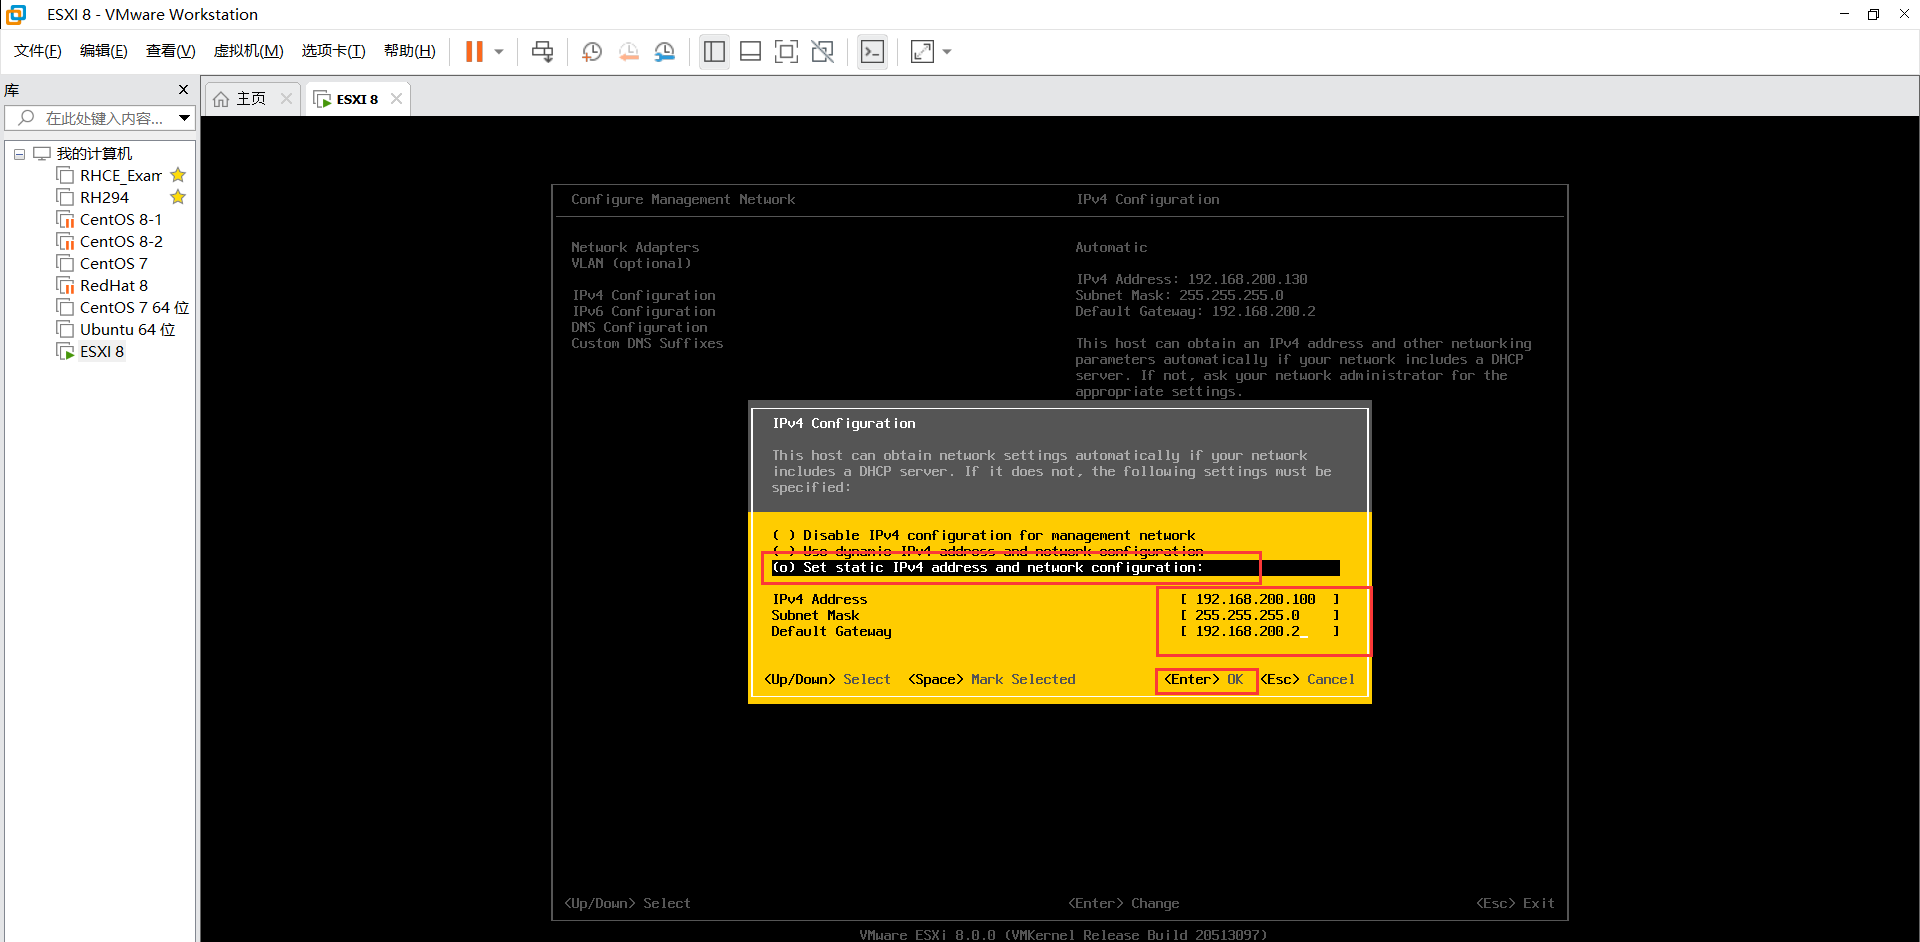Select the Ubuntu 64 位 virtual machine

(127, 330)
